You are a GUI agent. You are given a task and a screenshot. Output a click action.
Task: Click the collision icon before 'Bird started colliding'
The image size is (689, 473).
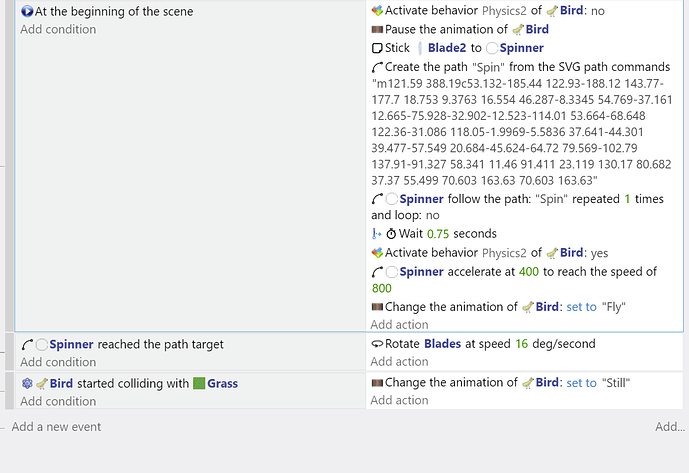(x=27, y=383)
